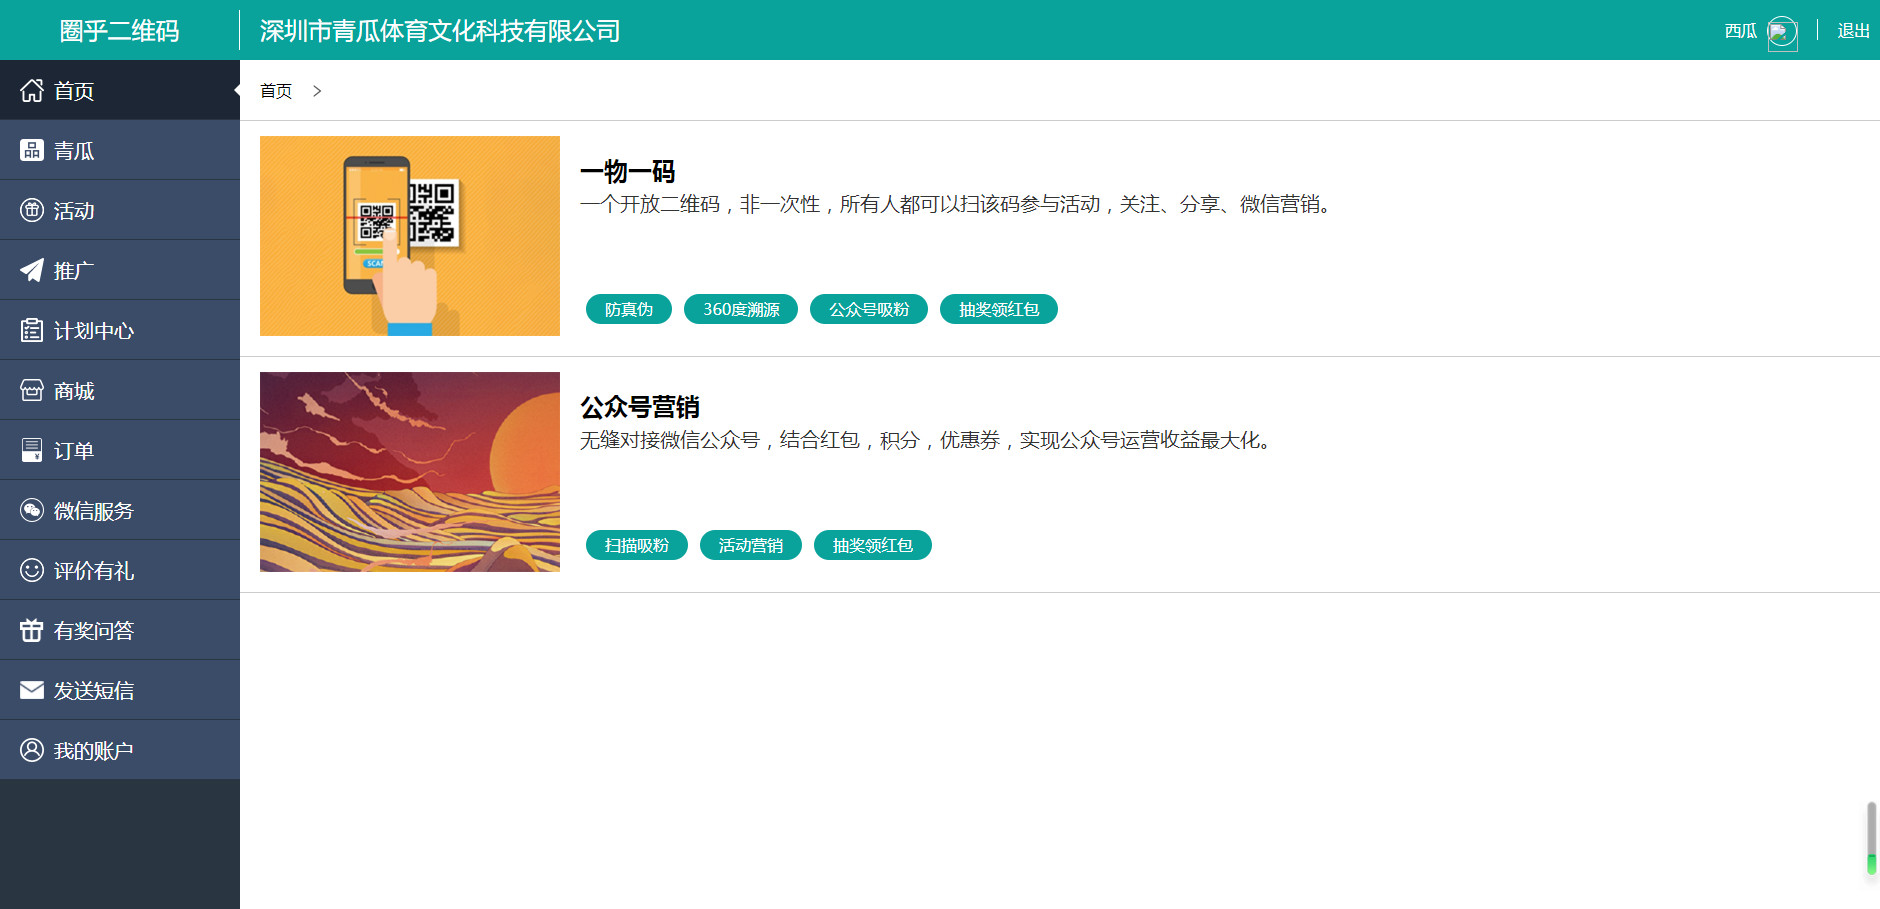
Task: Select the 首页 home icon in sidebar
Action: (31, 90)
